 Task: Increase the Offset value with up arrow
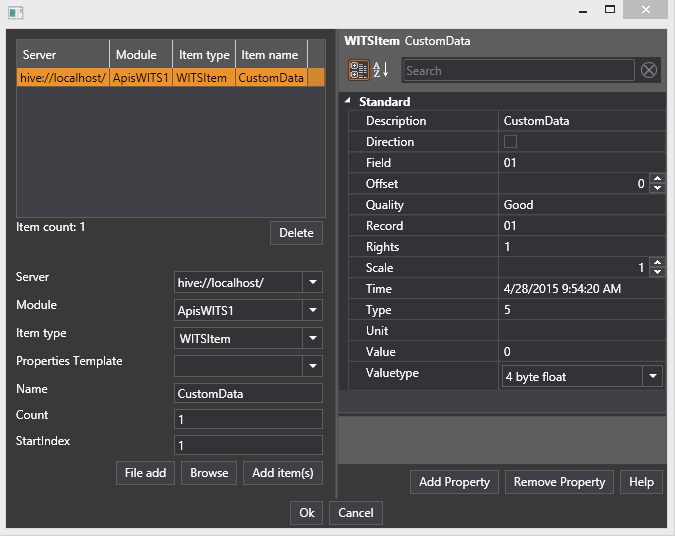[657, 179]
